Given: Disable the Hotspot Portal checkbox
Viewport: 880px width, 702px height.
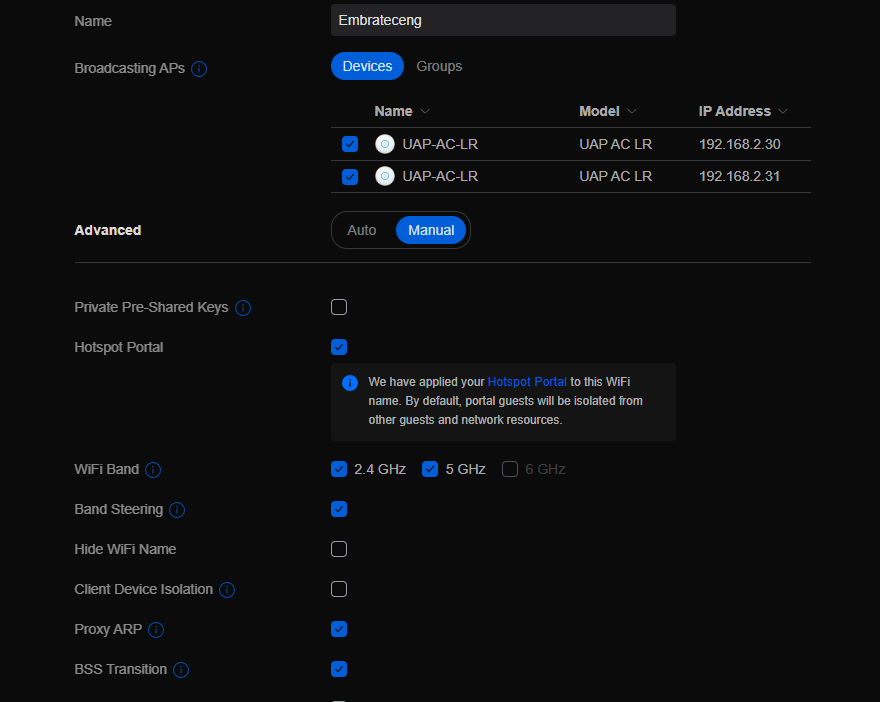Looking at the screenshot, I should [339, 347].
